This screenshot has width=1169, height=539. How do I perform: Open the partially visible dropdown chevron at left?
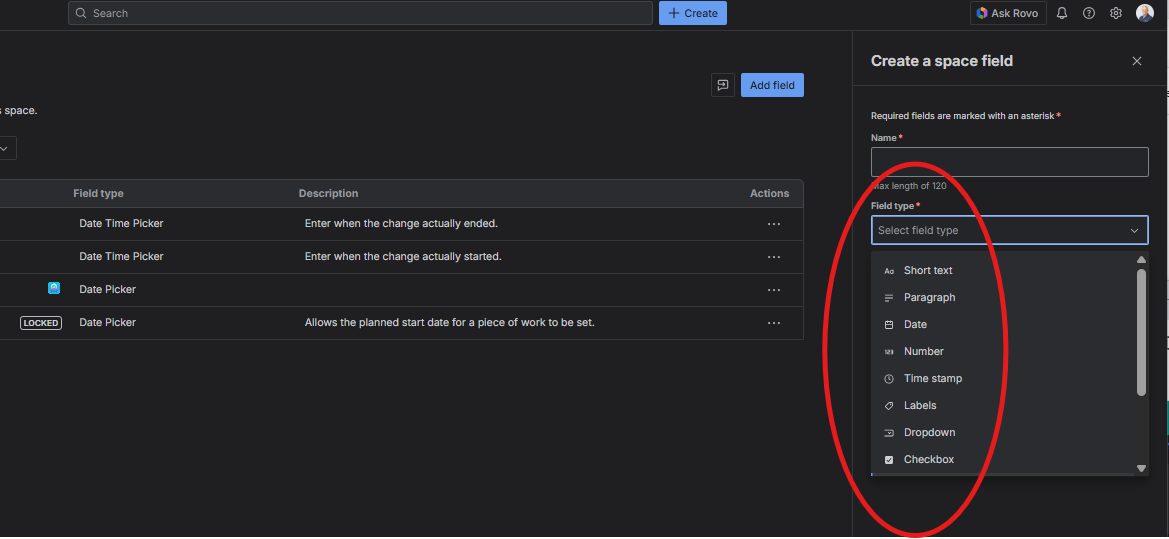click(x=5, y=148)
